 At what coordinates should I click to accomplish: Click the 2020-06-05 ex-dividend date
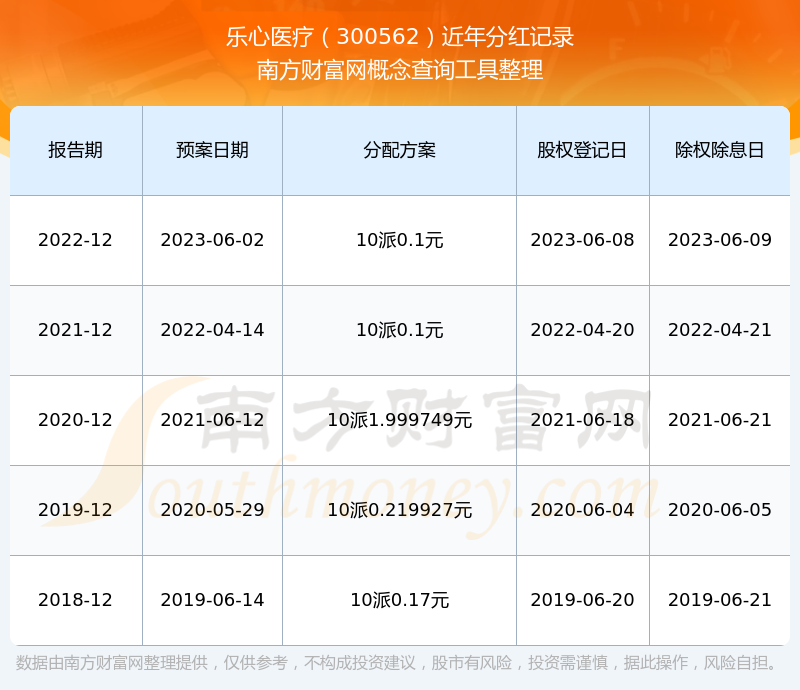click(719, 509)
